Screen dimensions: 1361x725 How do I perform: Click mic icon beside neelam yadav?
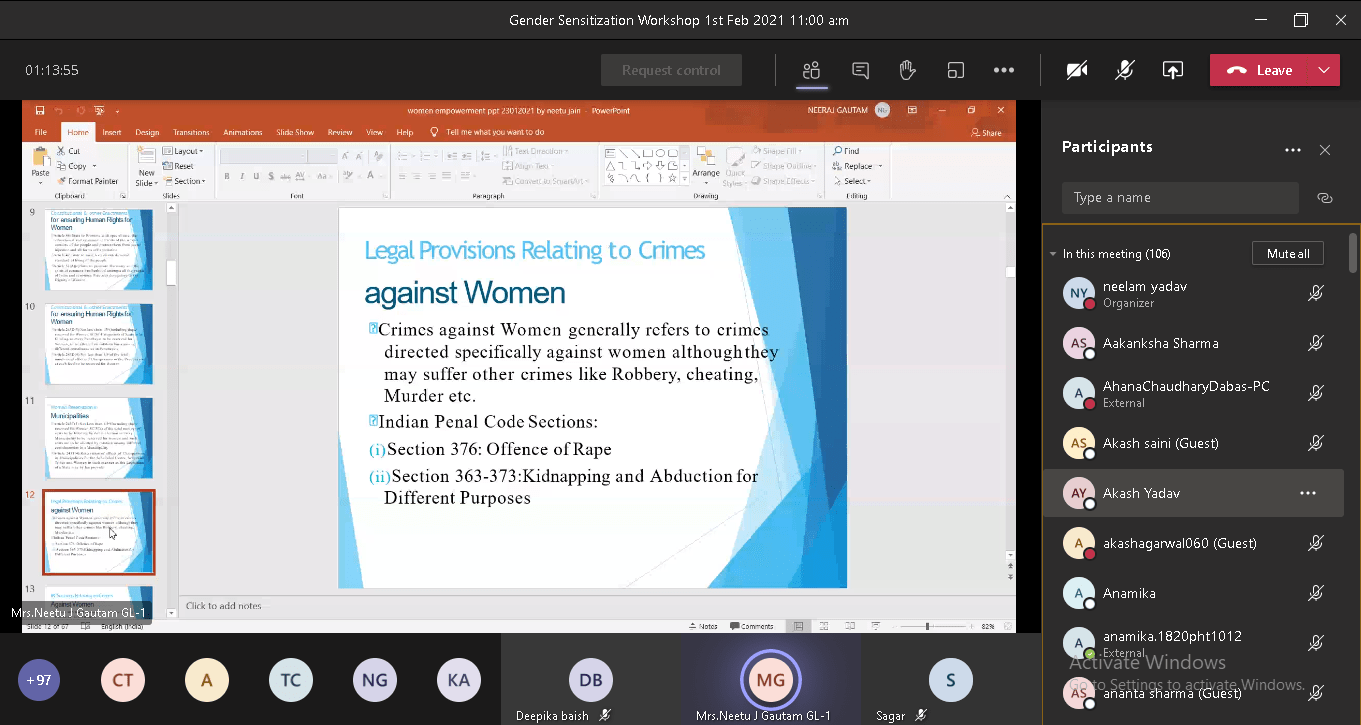[x=1316, y=293]
